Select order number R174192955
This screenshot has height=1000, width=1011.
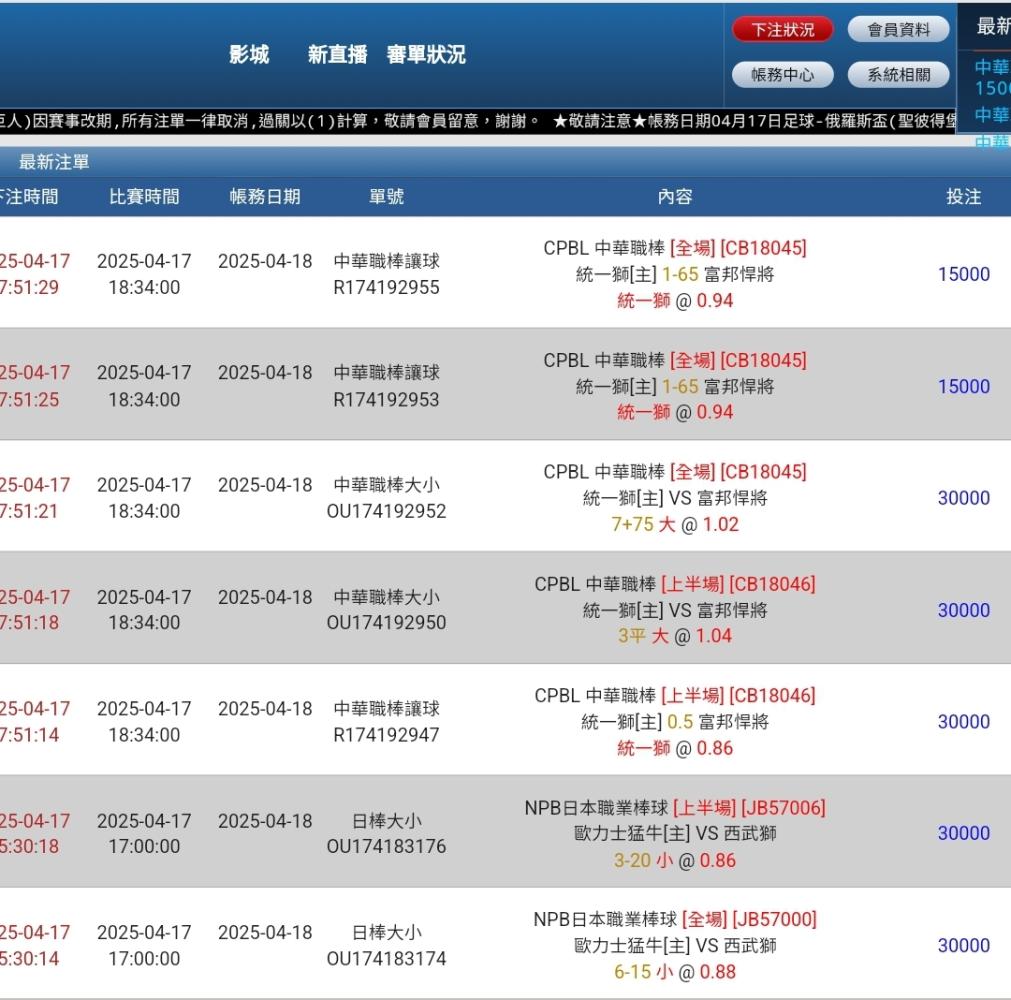(386, 288)
